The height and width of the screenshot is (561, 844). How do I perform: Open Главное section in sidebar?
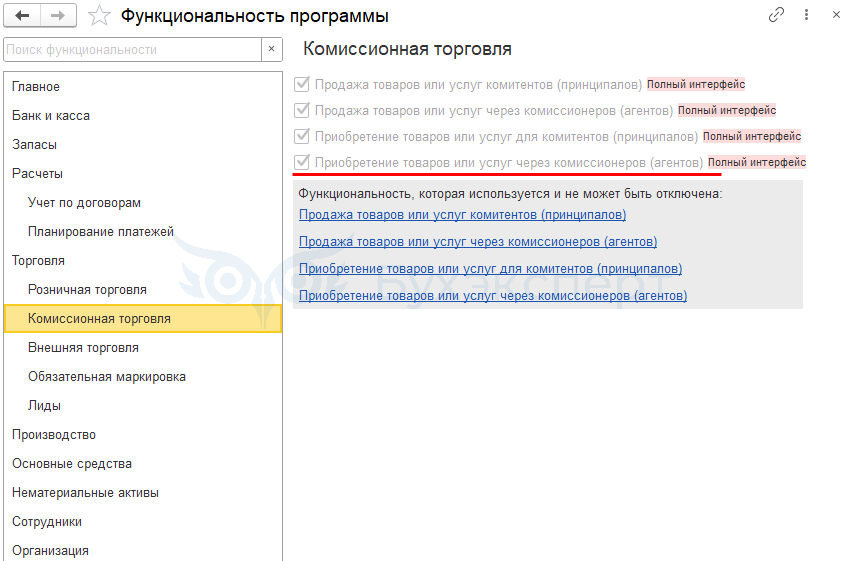[x=143, y=87]
